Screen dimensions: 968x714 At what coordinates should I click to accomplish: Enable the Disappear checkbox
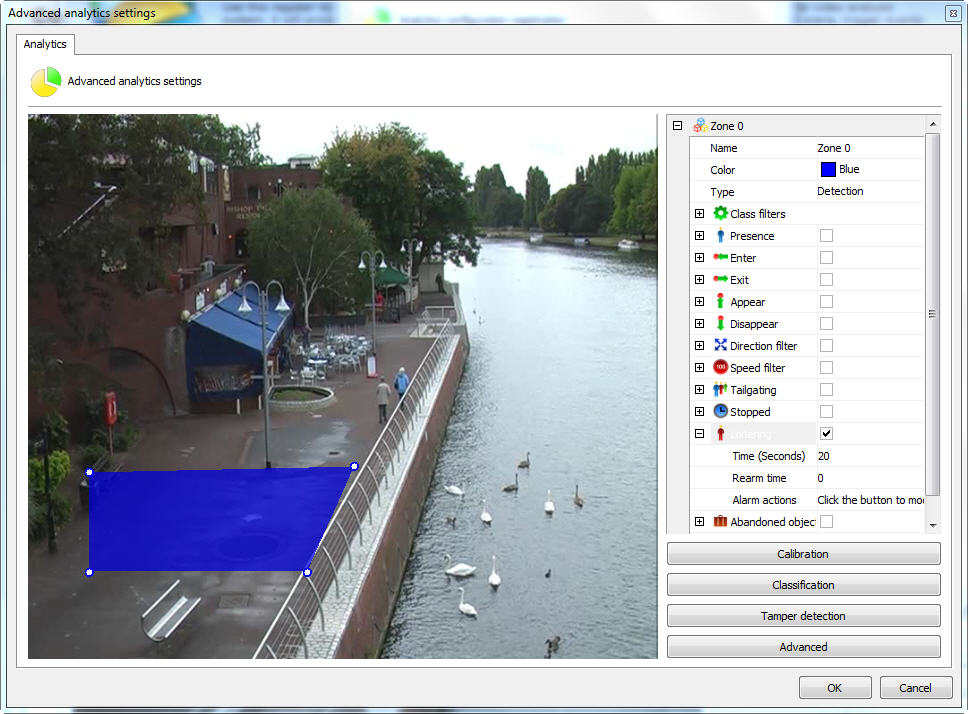click(826, 323)
